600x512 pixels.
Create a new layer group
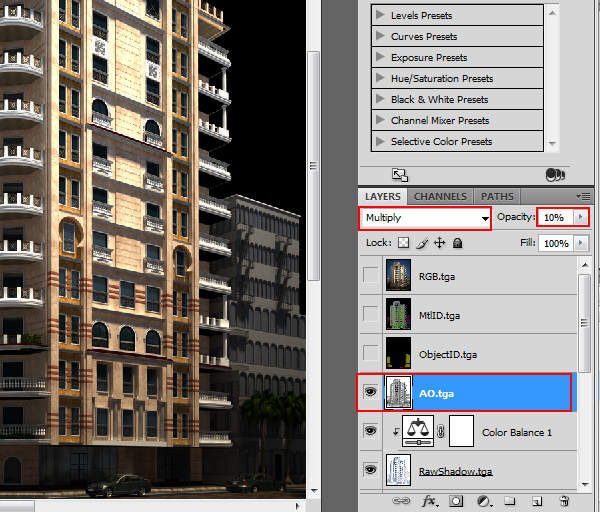(x=509, y=500)
